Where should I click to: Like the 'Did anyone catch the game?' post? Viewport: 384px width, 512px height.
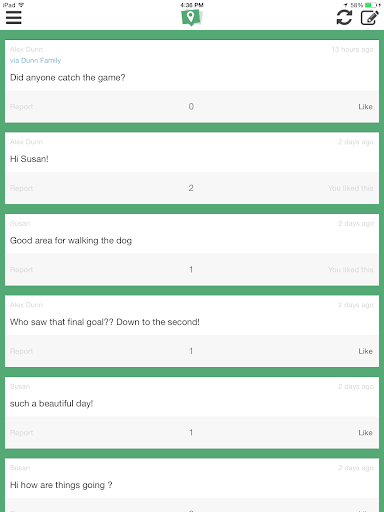click(x=365, y=107)
